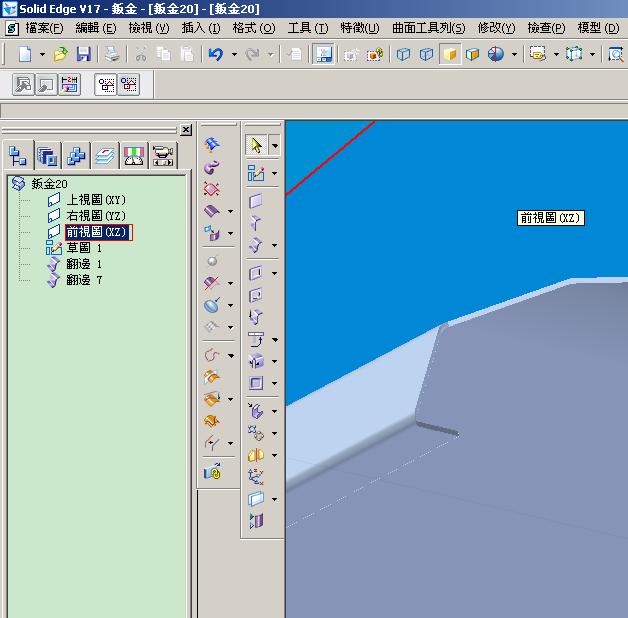Screen dimensions: 628x618
Task: Click the dimension-edit icon labeled 2
Action: point(70,84)
